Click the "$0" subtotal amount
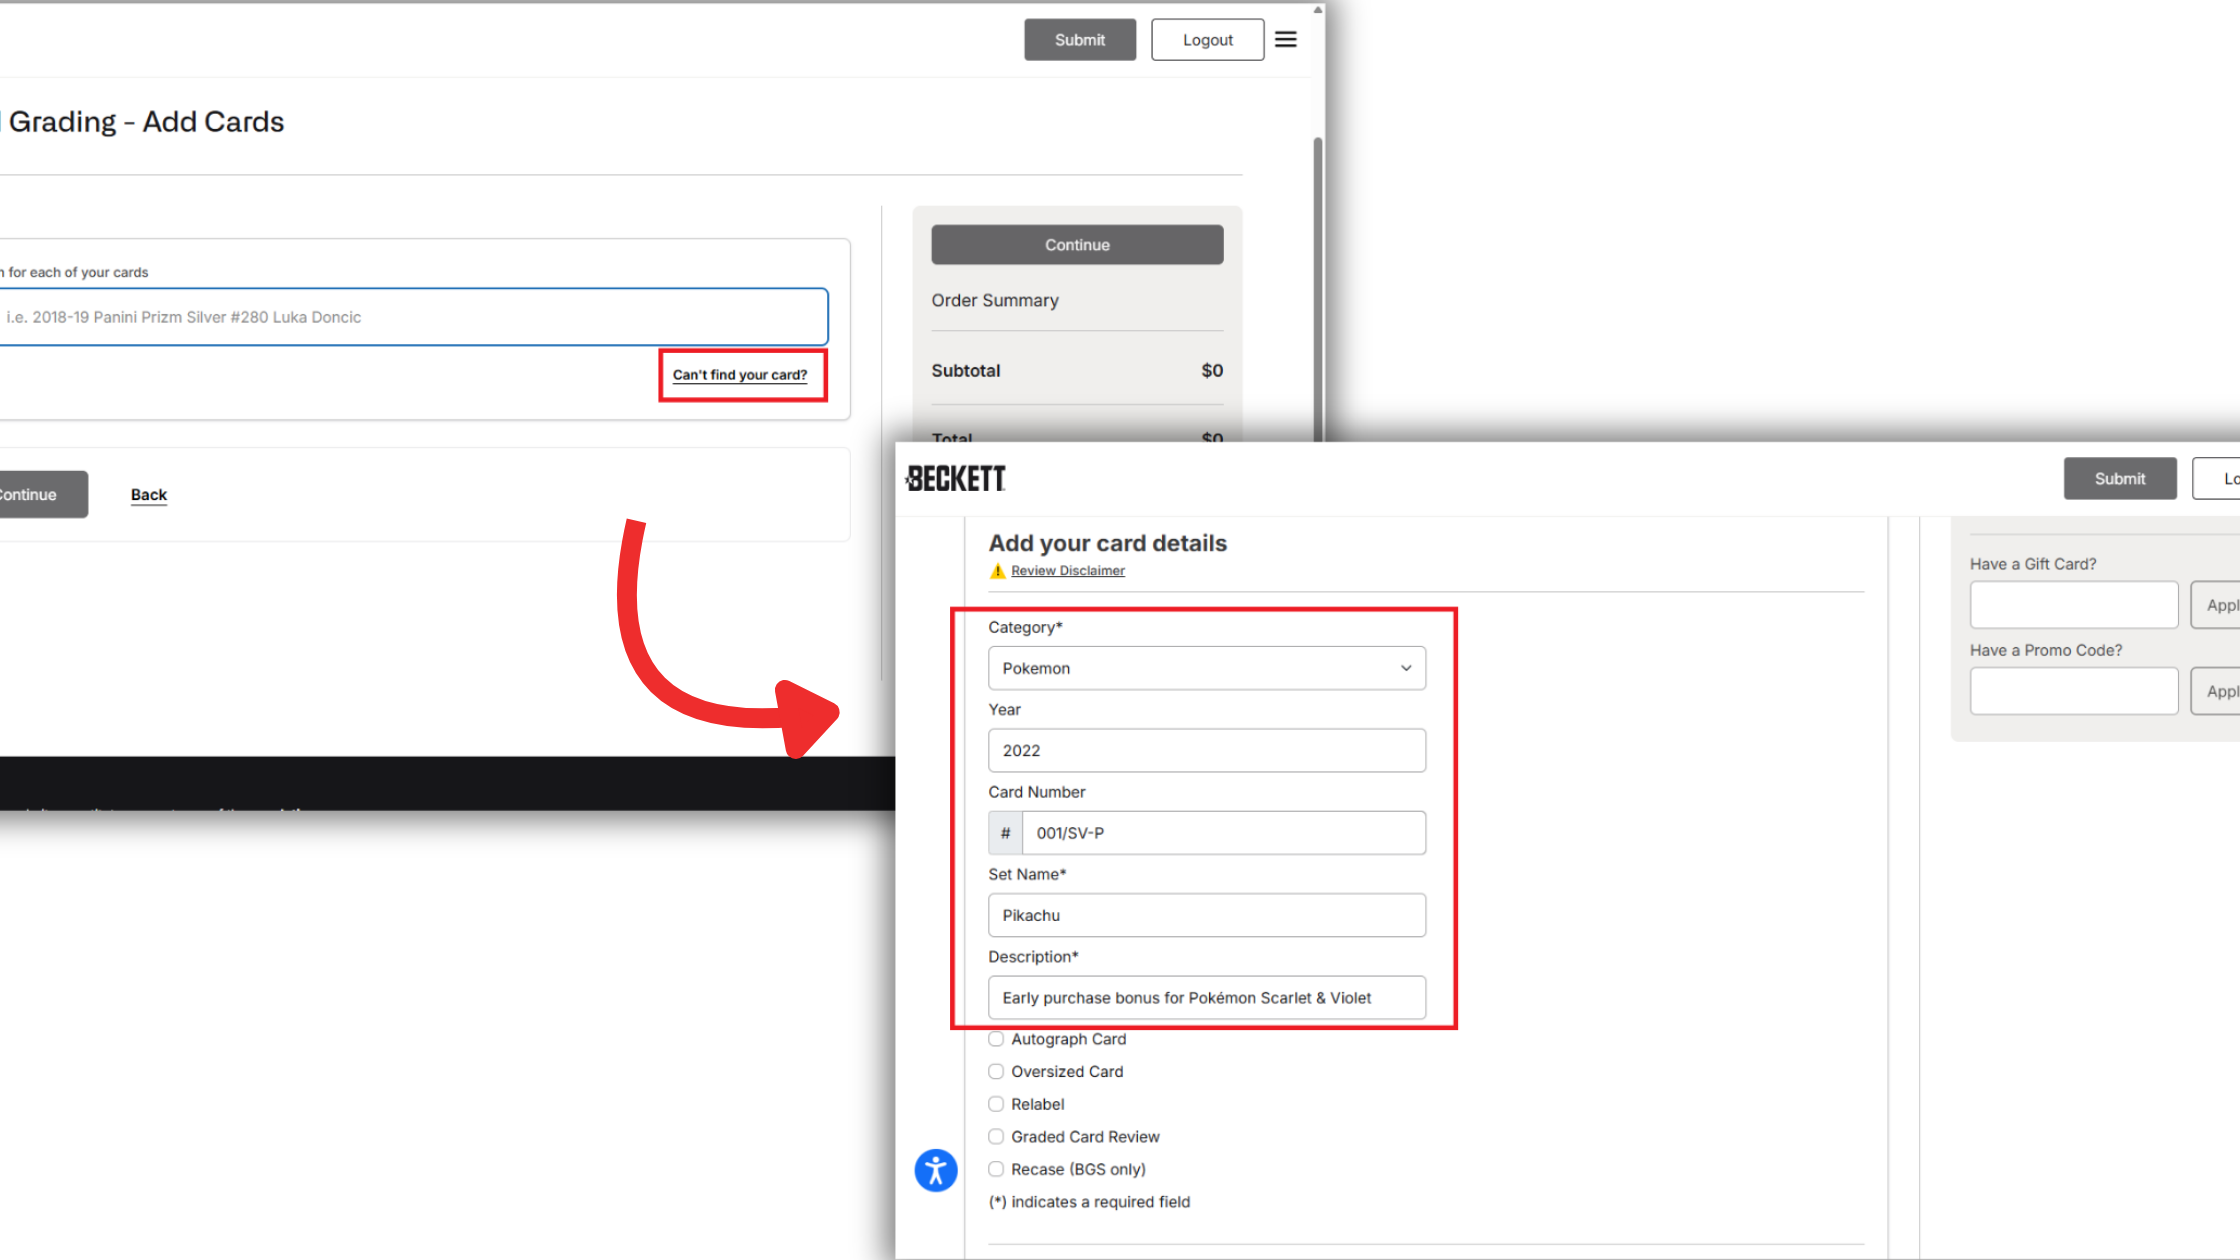 [x=1212, y=371]
